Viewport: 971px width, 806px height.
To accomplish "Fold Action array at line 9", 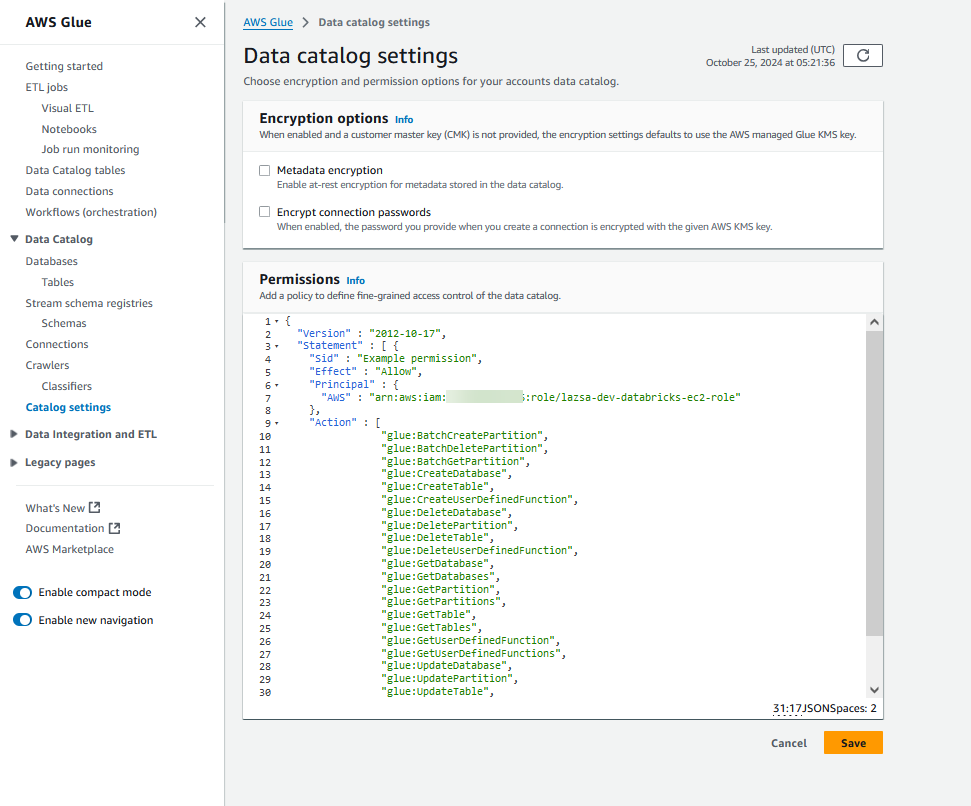I will pos(277,423).
